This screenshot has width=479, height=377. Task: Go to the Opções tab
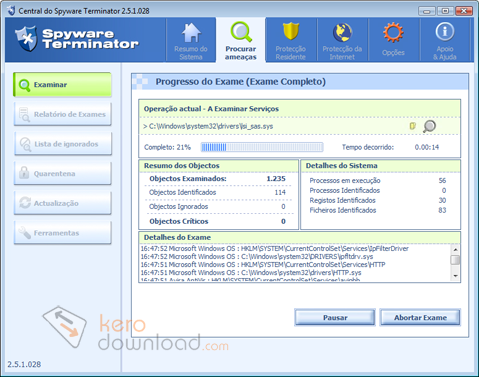(x=393, y=41)
